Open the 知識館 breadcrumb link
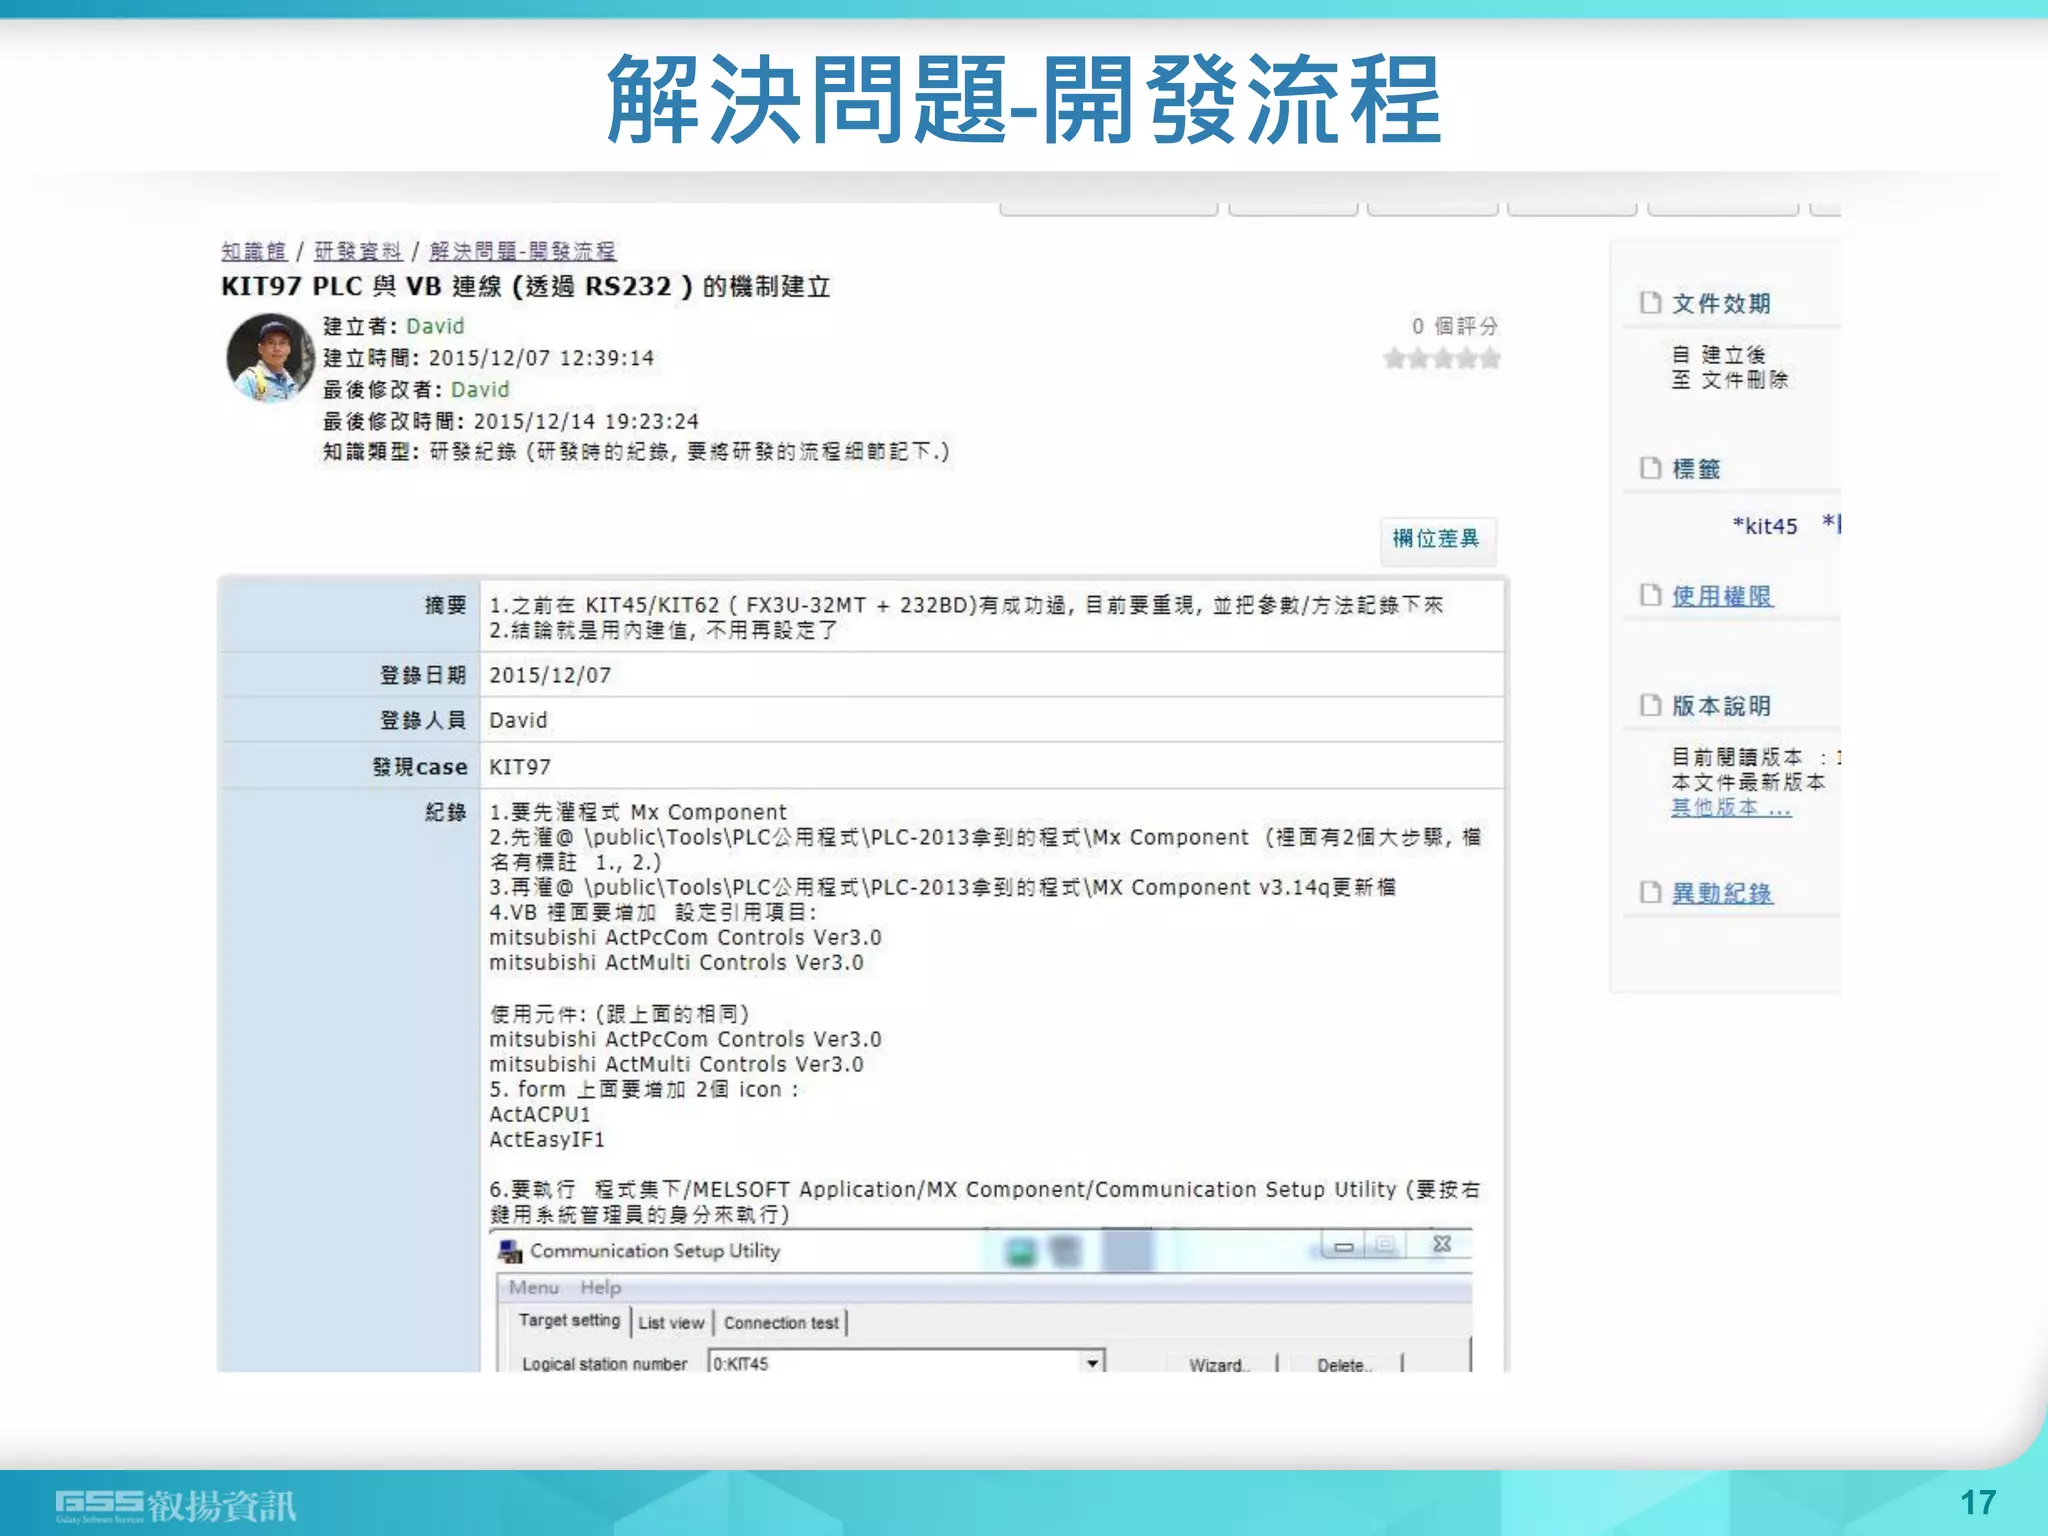 tap(254, 251)
